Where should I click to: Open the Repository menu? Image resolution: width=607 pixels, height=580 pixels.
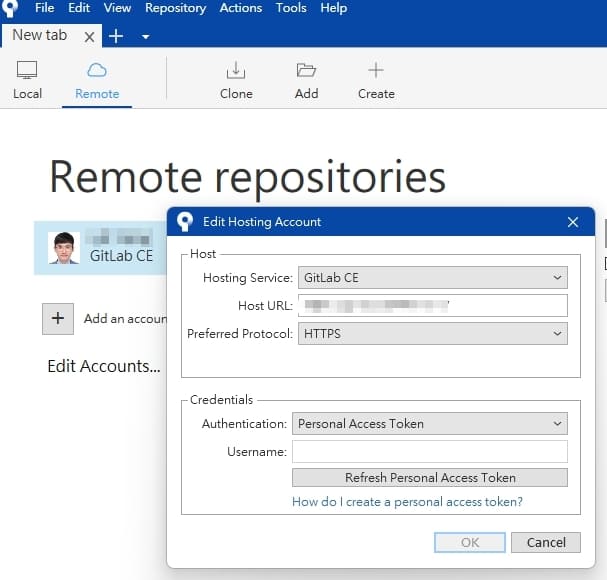coord(175,8)
